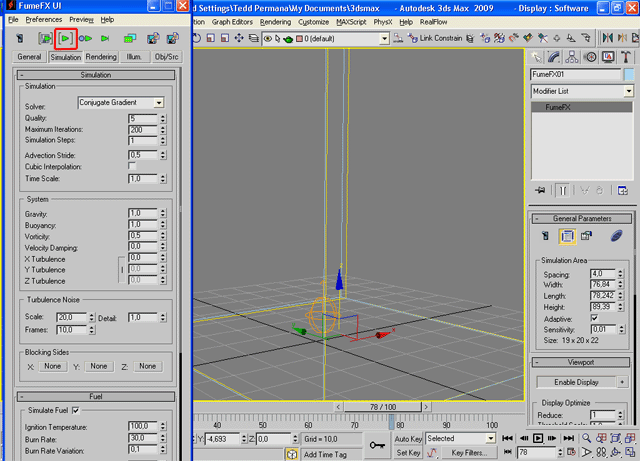Play the animation
The height and width of the screenshot is (461, 640).
[x=538, y=438]
